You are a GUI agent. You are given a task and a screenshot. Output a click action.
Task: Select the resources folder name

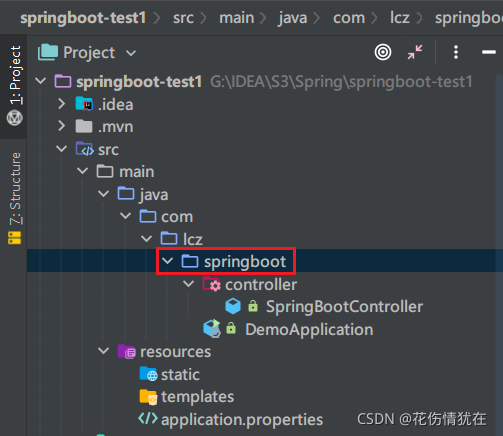pos(175,352)
